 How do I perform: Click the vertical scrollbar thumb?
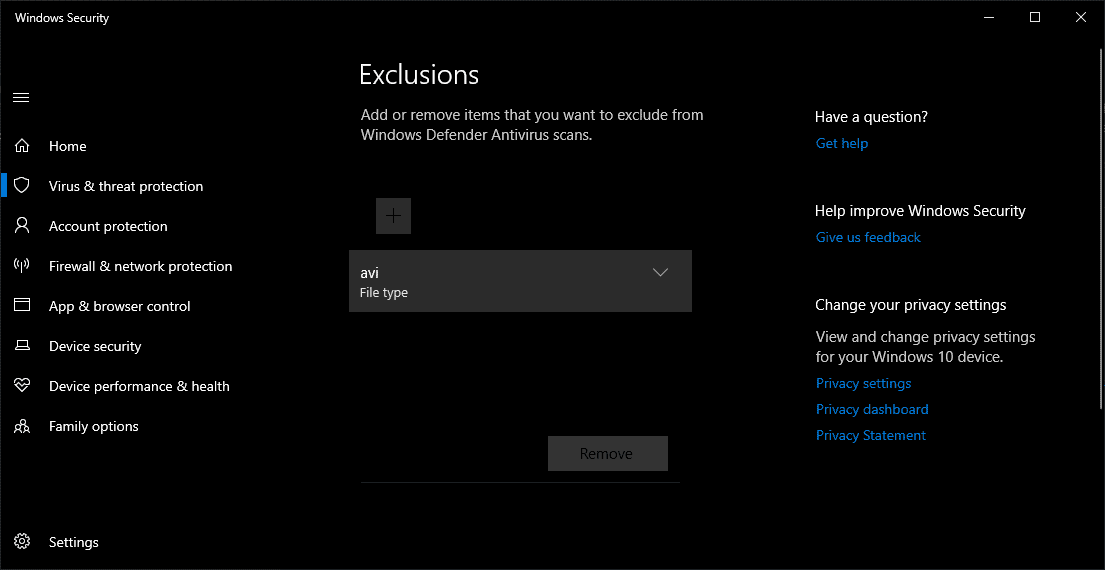pos(1101,229)
